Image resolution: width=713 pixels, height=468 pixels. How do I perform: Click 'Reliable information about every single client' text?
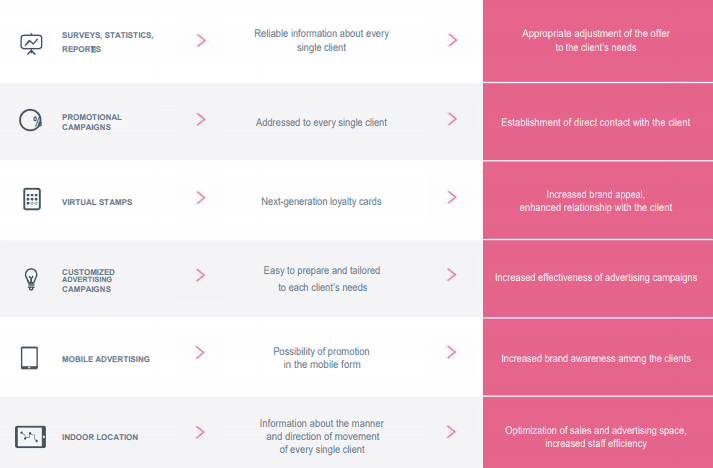[321, 40]
